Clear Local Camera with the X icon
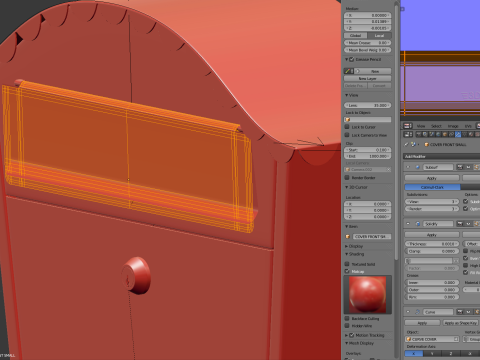480x360 pixels. click(388, 169)
